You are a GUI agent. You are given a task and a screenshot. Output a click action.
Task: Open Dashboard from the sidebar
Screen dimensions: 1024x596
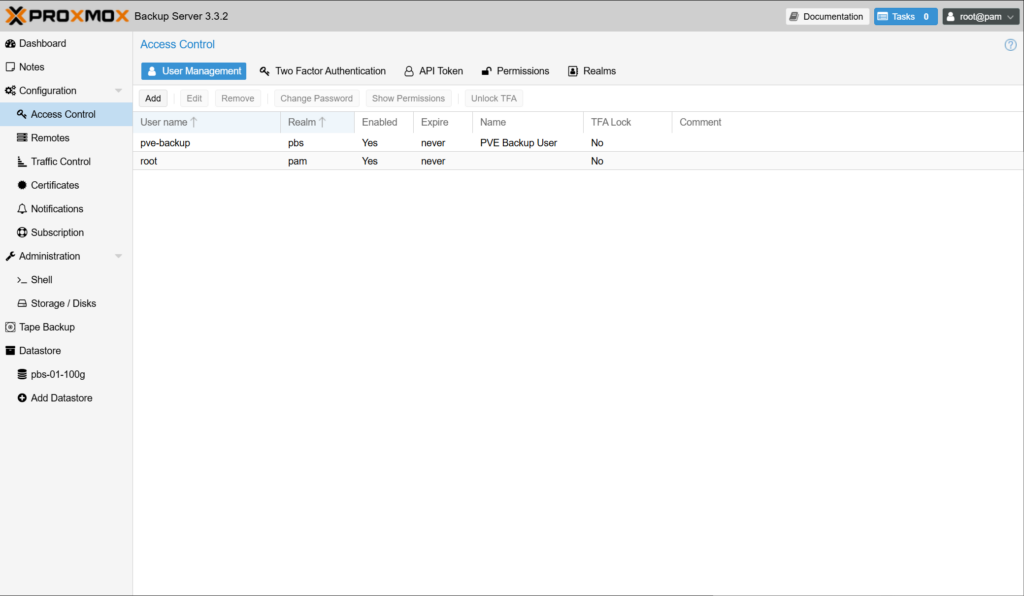pyautogui.click(x=42, y=43)
